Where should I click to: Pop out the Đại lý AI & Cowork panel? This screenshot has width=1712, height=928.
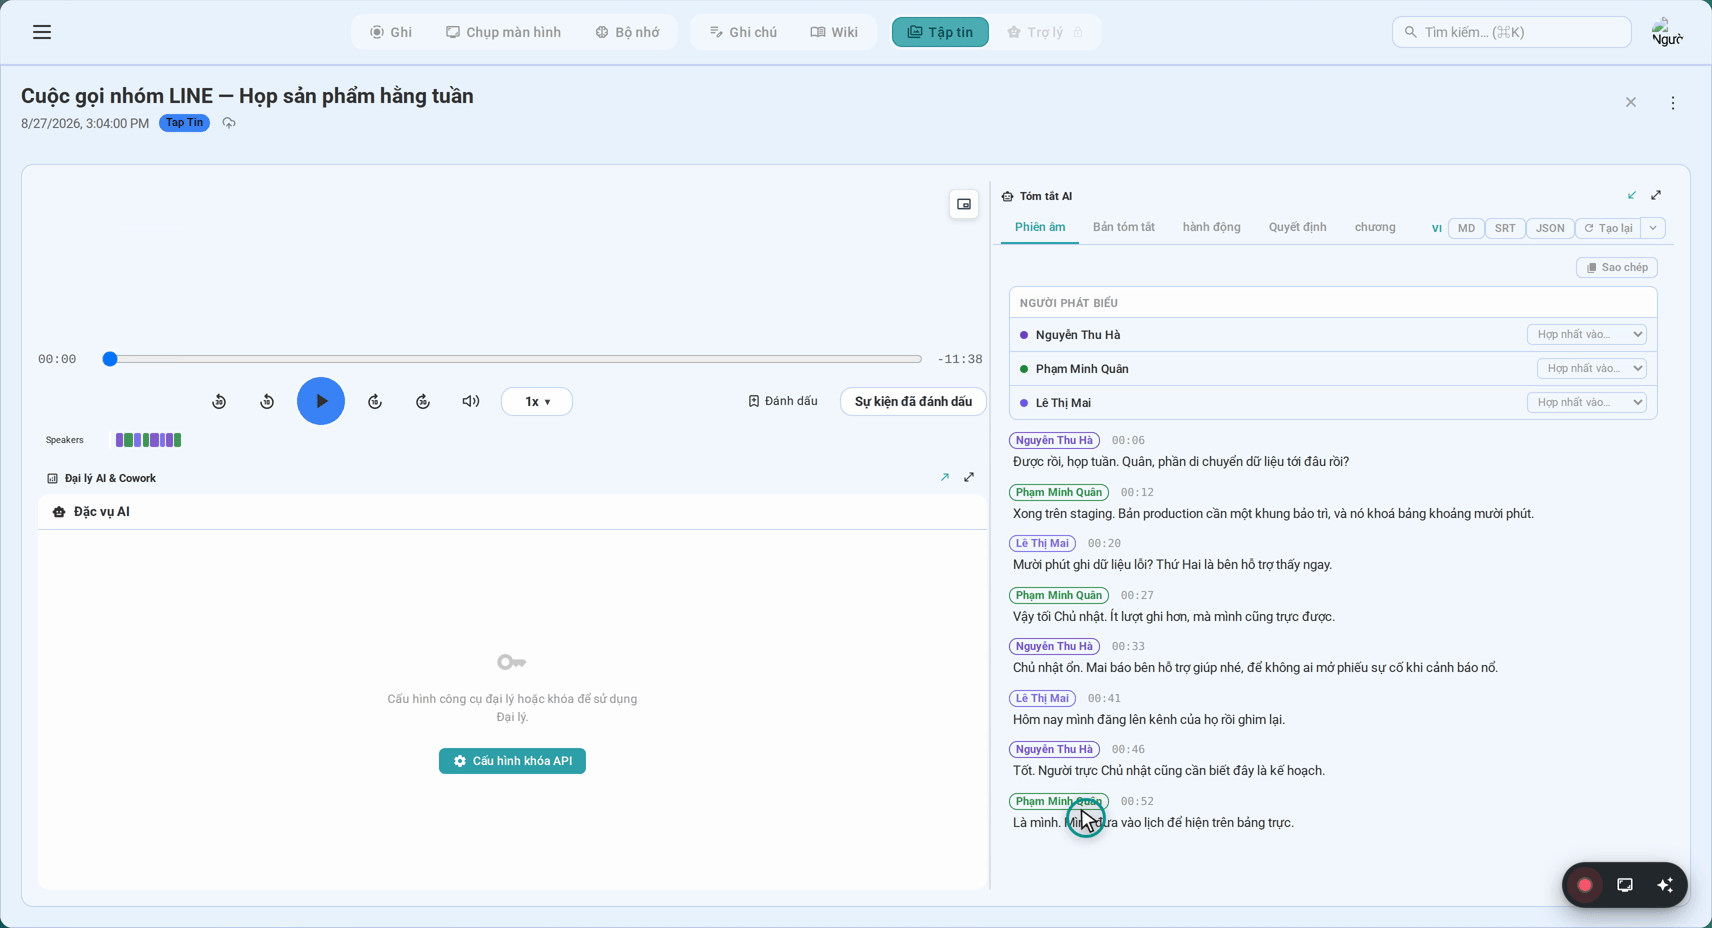(x=945, y=478)
